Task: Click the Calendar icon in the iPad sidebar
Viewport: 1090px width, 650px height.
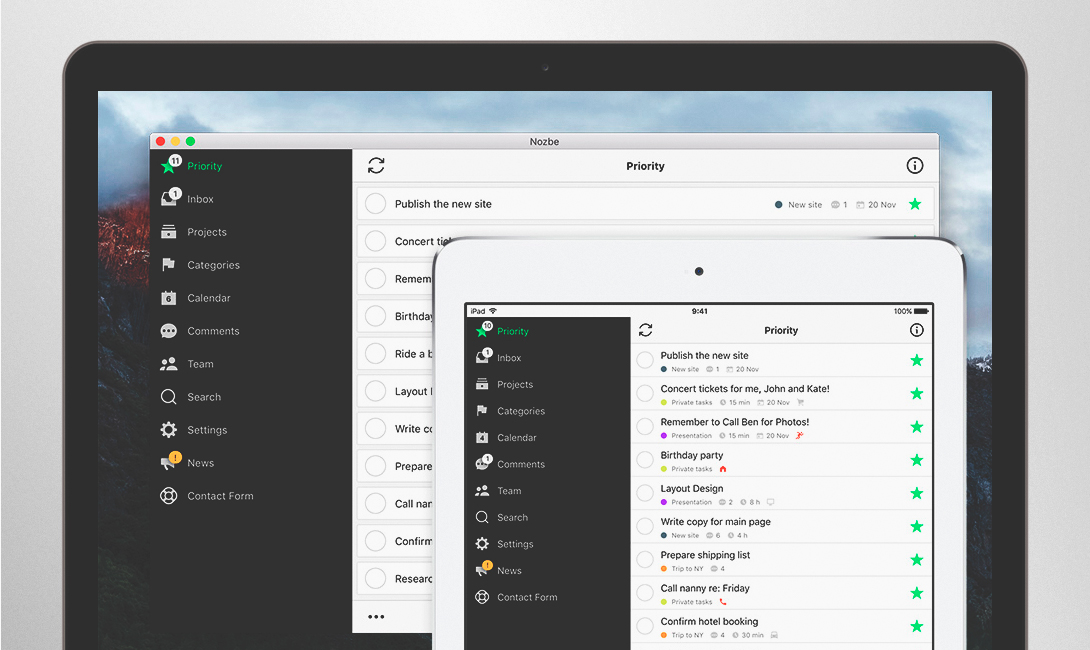Action: (x=482, y=437)
